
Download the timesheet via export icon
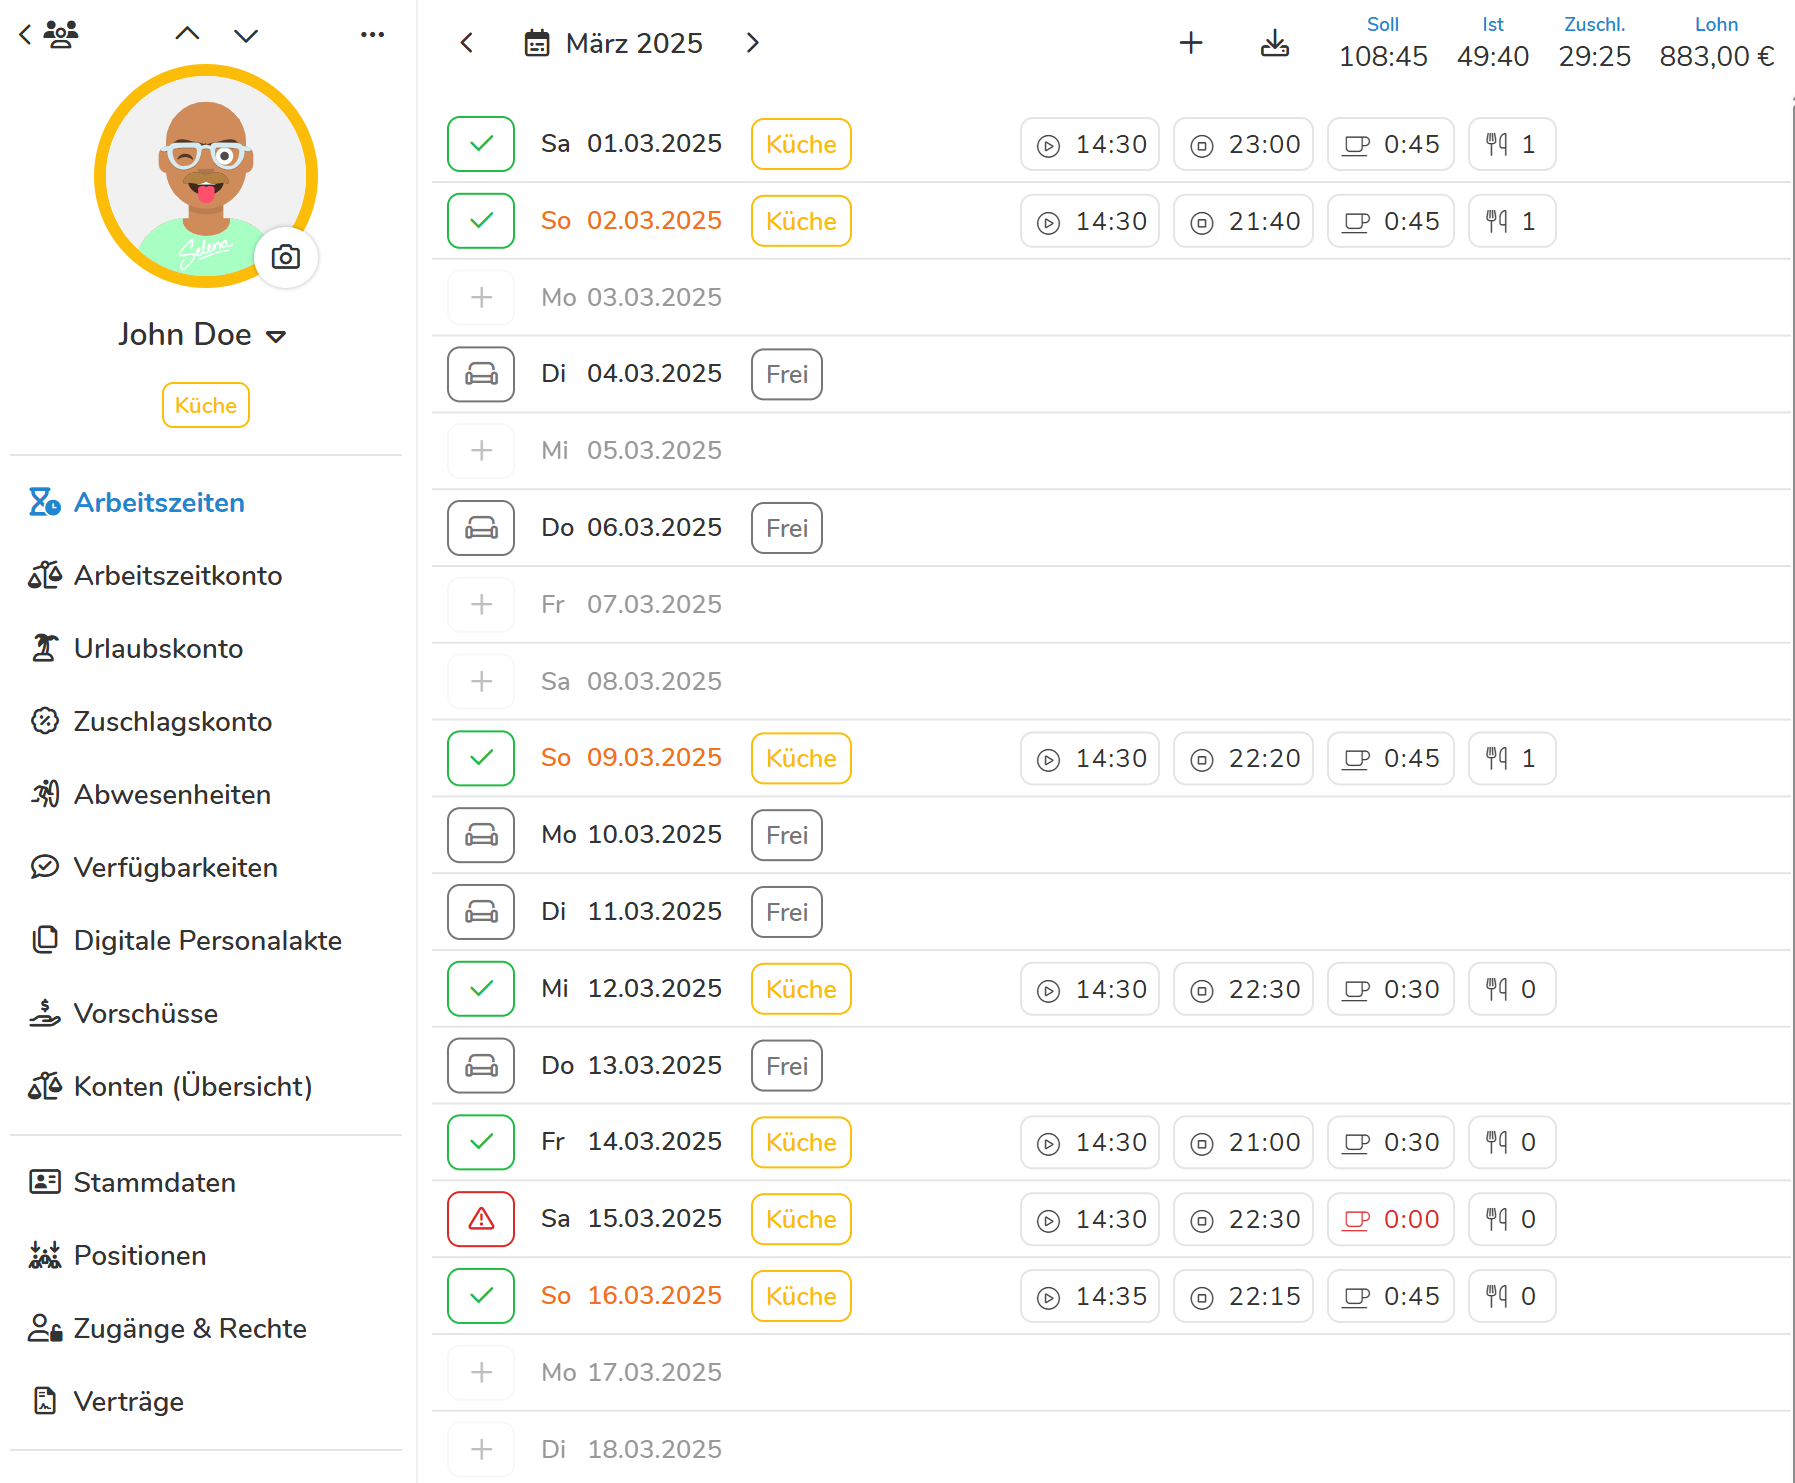[1274, 43]
